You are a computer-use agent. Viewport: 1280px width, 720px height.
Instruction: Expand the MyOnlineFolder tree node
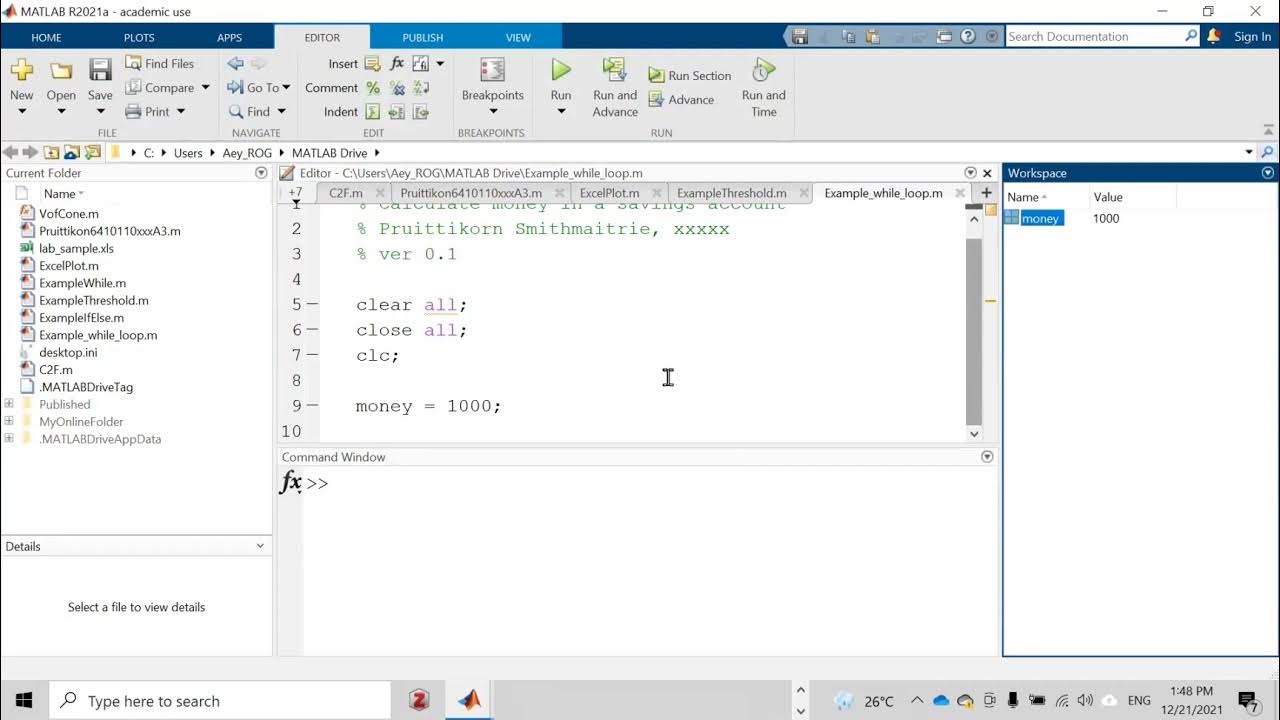9,421
